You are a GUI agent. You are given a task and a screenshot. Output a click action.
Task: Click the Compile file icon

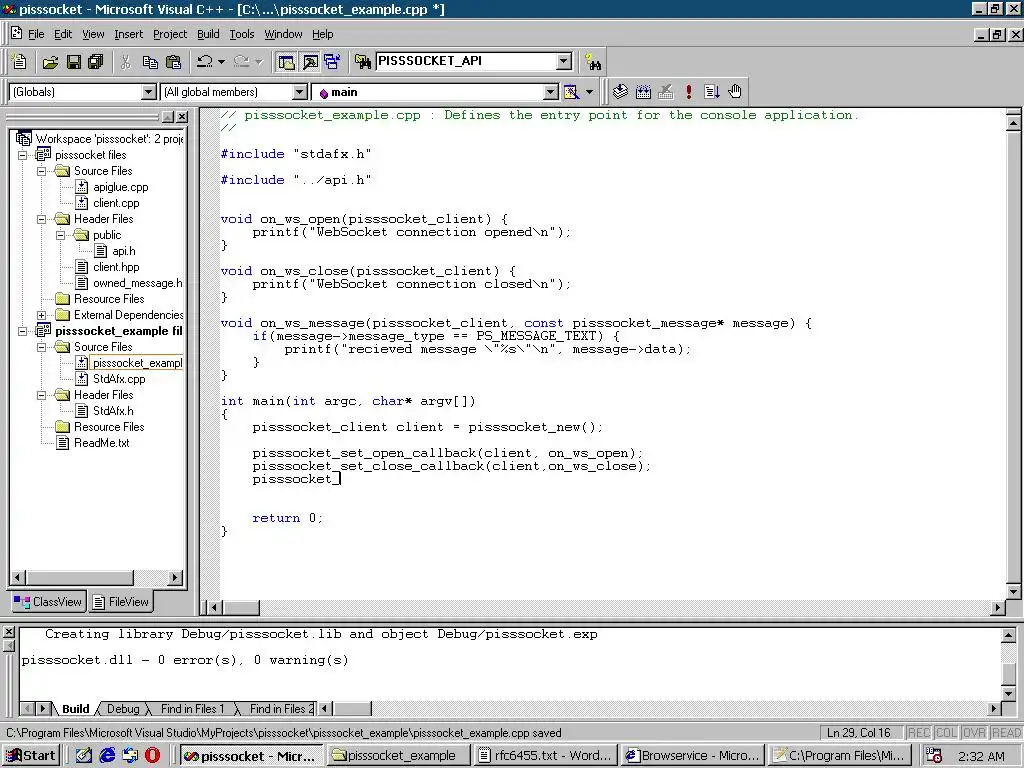point(620,91)
